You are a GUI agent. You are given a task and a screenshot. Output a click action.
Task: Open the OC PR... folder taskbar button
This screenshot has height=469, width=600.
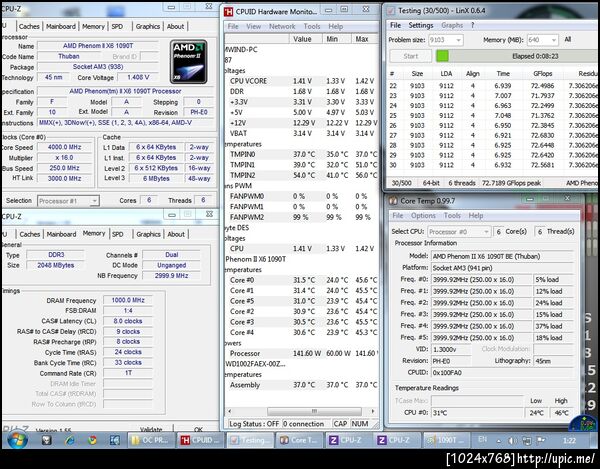[151, 440]
